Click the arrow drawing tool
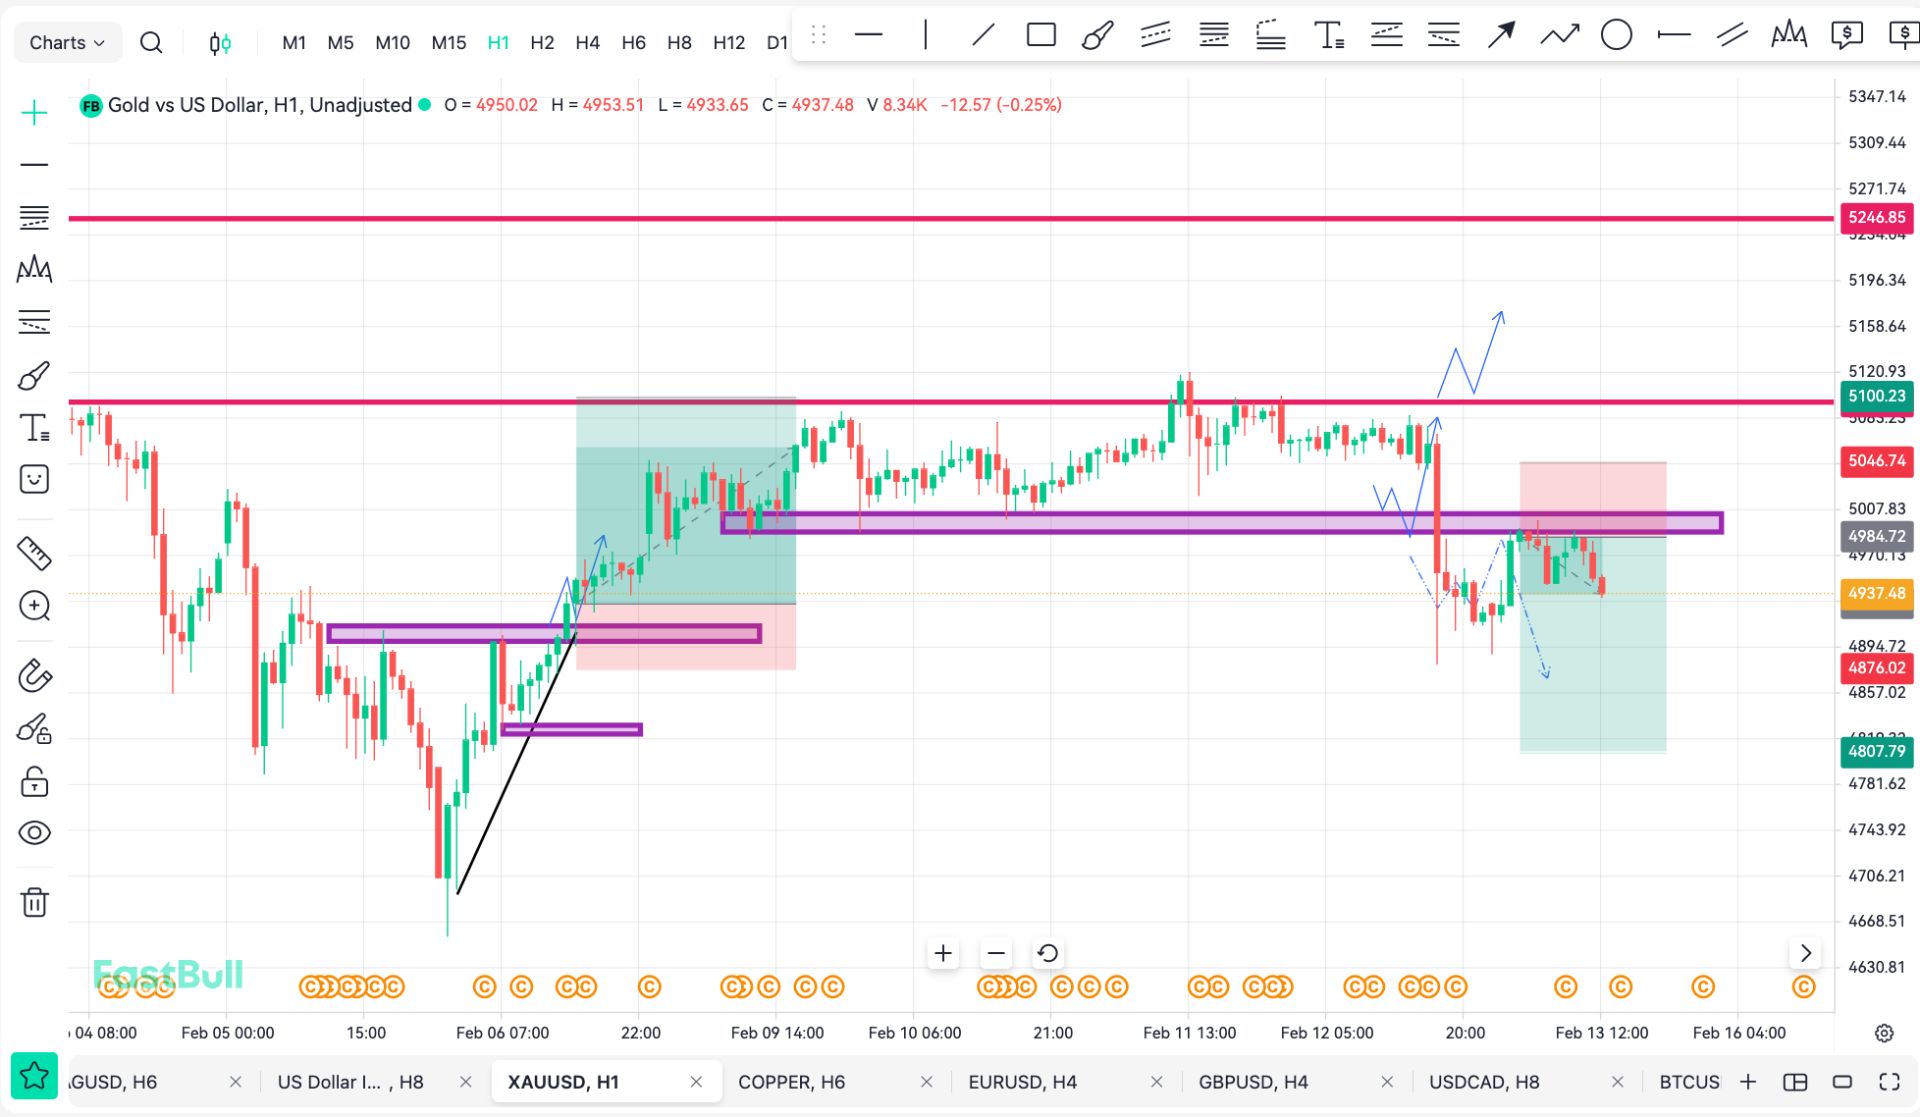This screenshot has width=1920, height=1117. [x=1500, y=36]
